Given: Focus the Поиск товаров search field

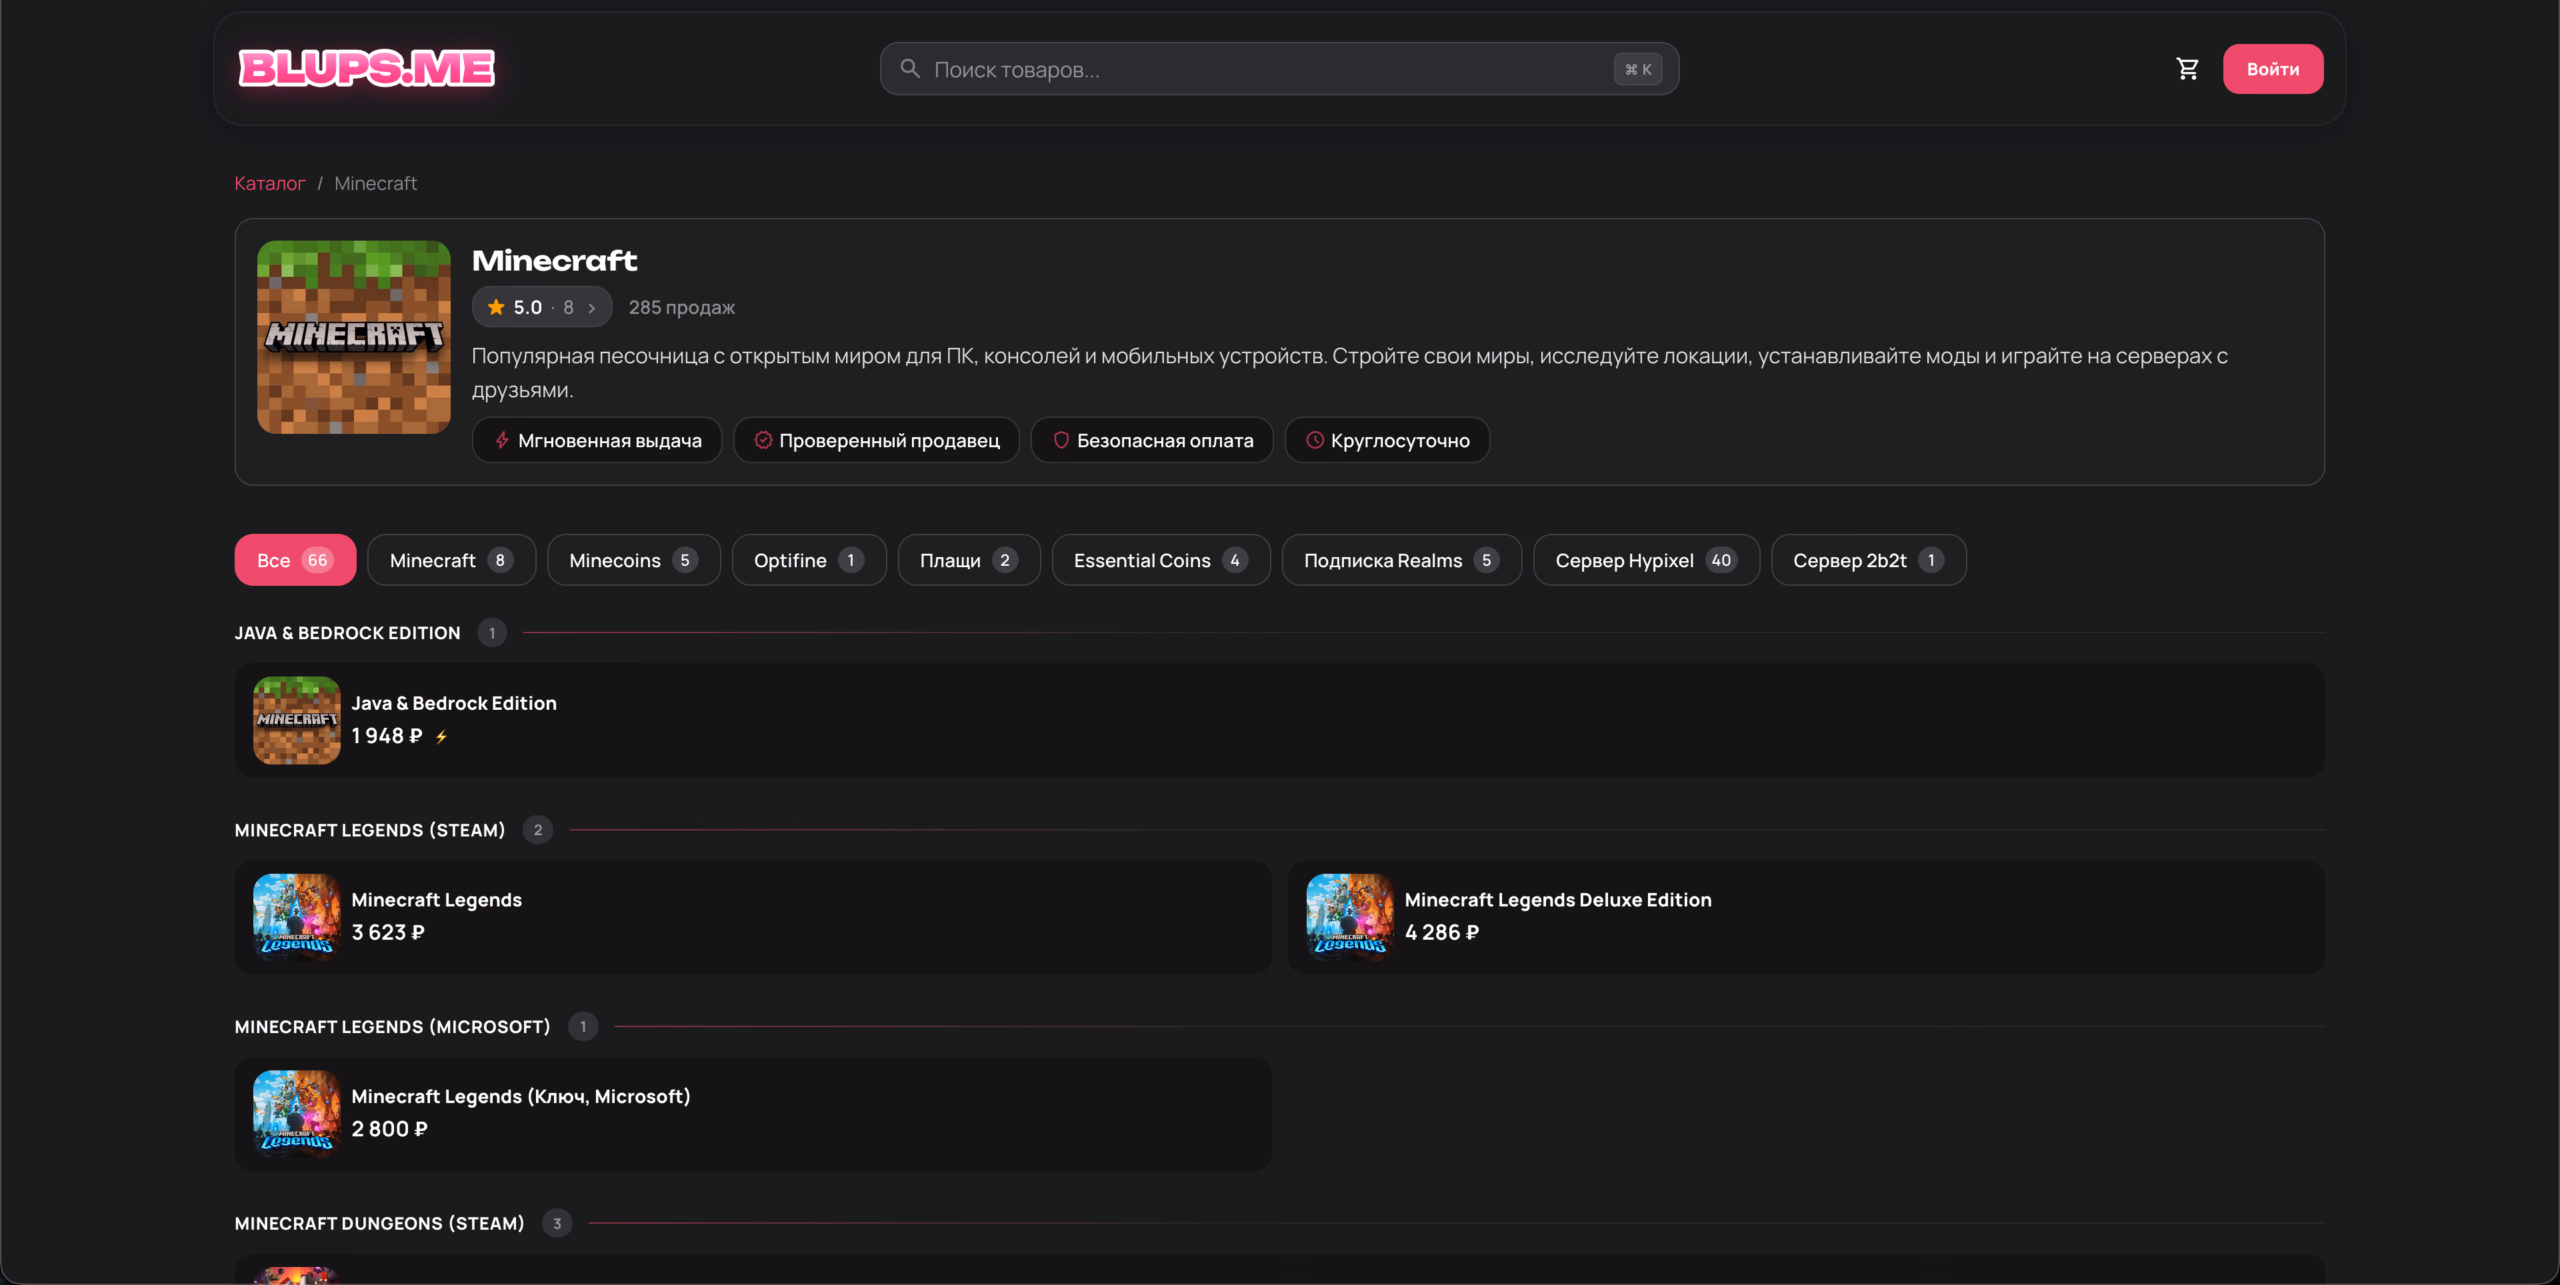Looking at the screenshot, I should point(1279,69).
